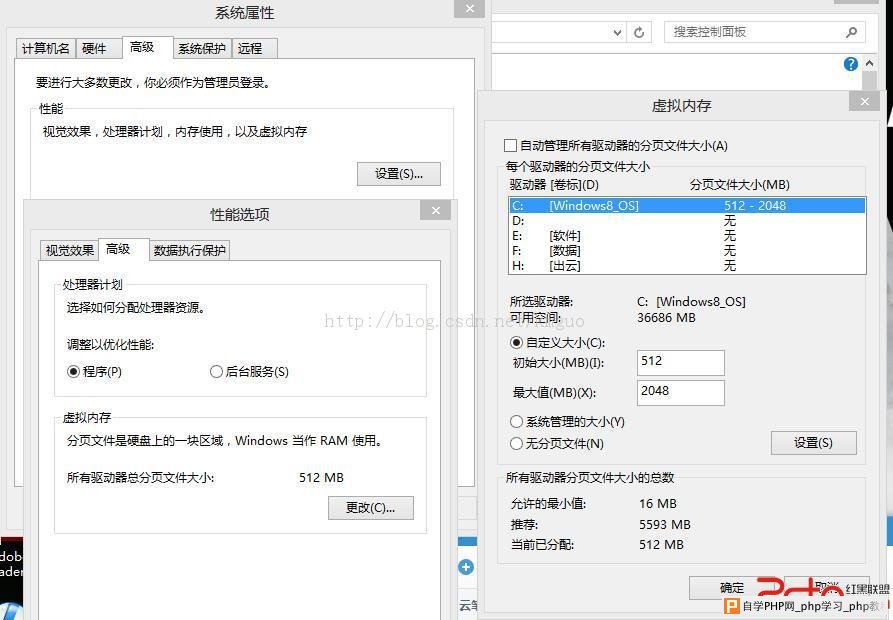Expand the address bar dropdown arrow
893x620 pixels.
click(617, 32)
